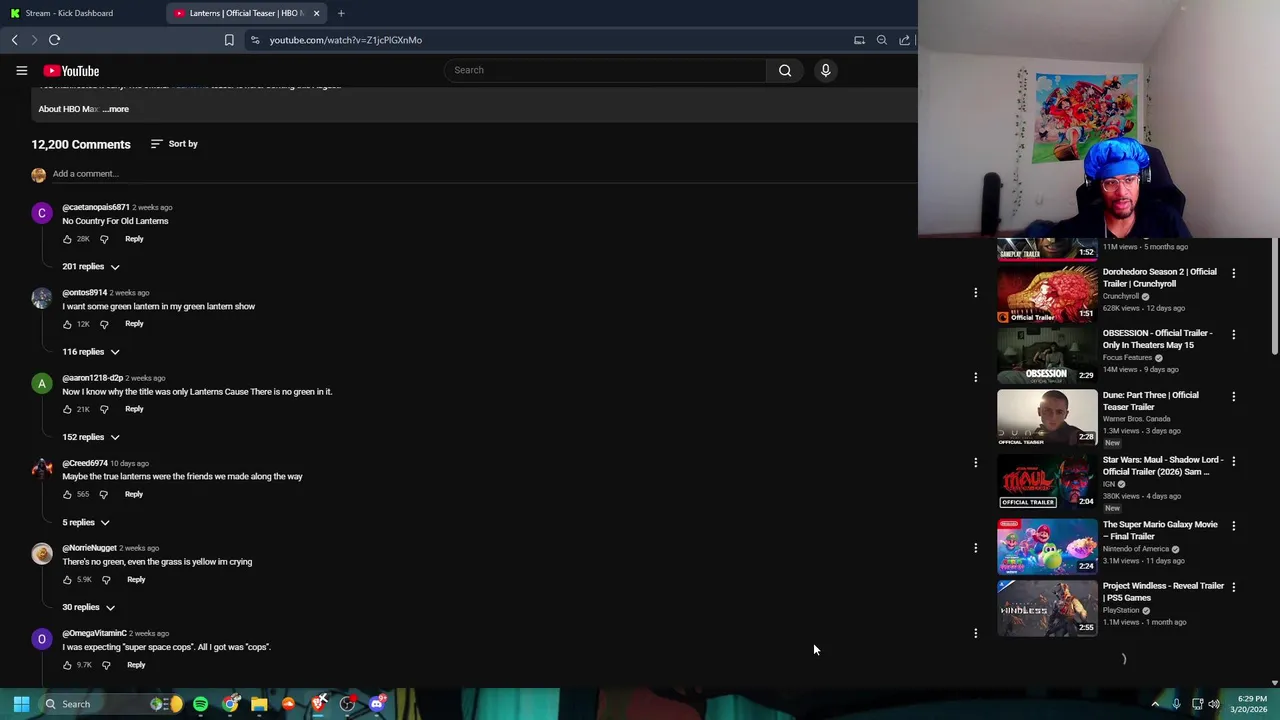Open three-dot menu for Dorohedoro Season 2 video
The image size is (1280, 720).
pos(1233,273)
